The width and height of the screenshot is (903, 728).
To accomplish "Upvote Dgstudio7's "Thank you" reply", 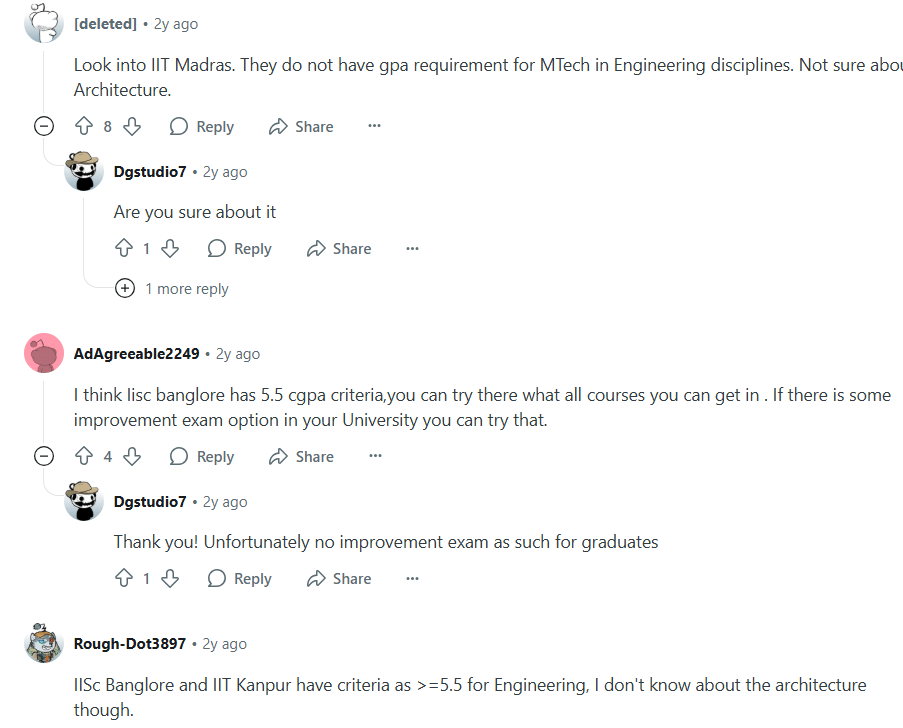I will point(124,579).
